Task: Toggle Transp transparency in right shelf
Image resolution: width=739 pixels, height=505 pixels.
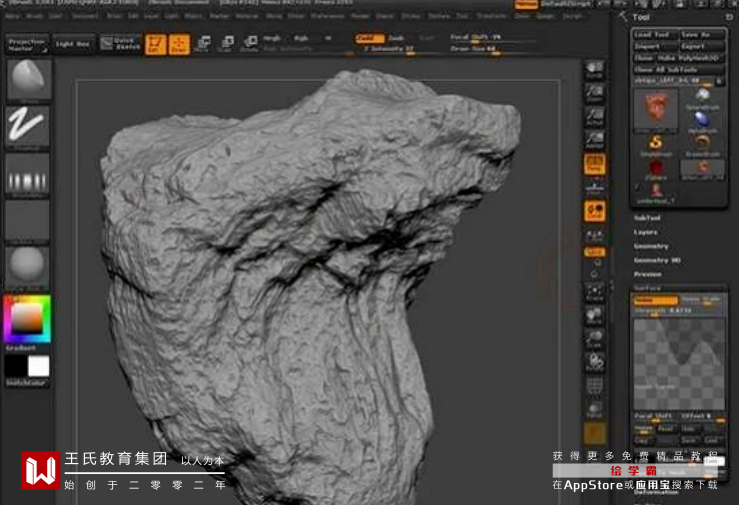Action: [x=594, y=409]
